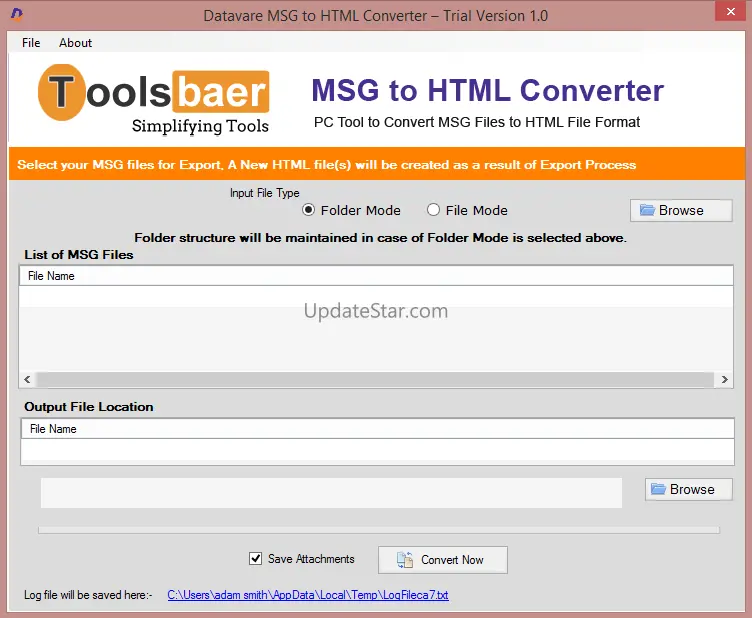Click the 'MSG to HTML Converter' heading text
This screenshot has width=752, height=618.
tap(488, 90)
